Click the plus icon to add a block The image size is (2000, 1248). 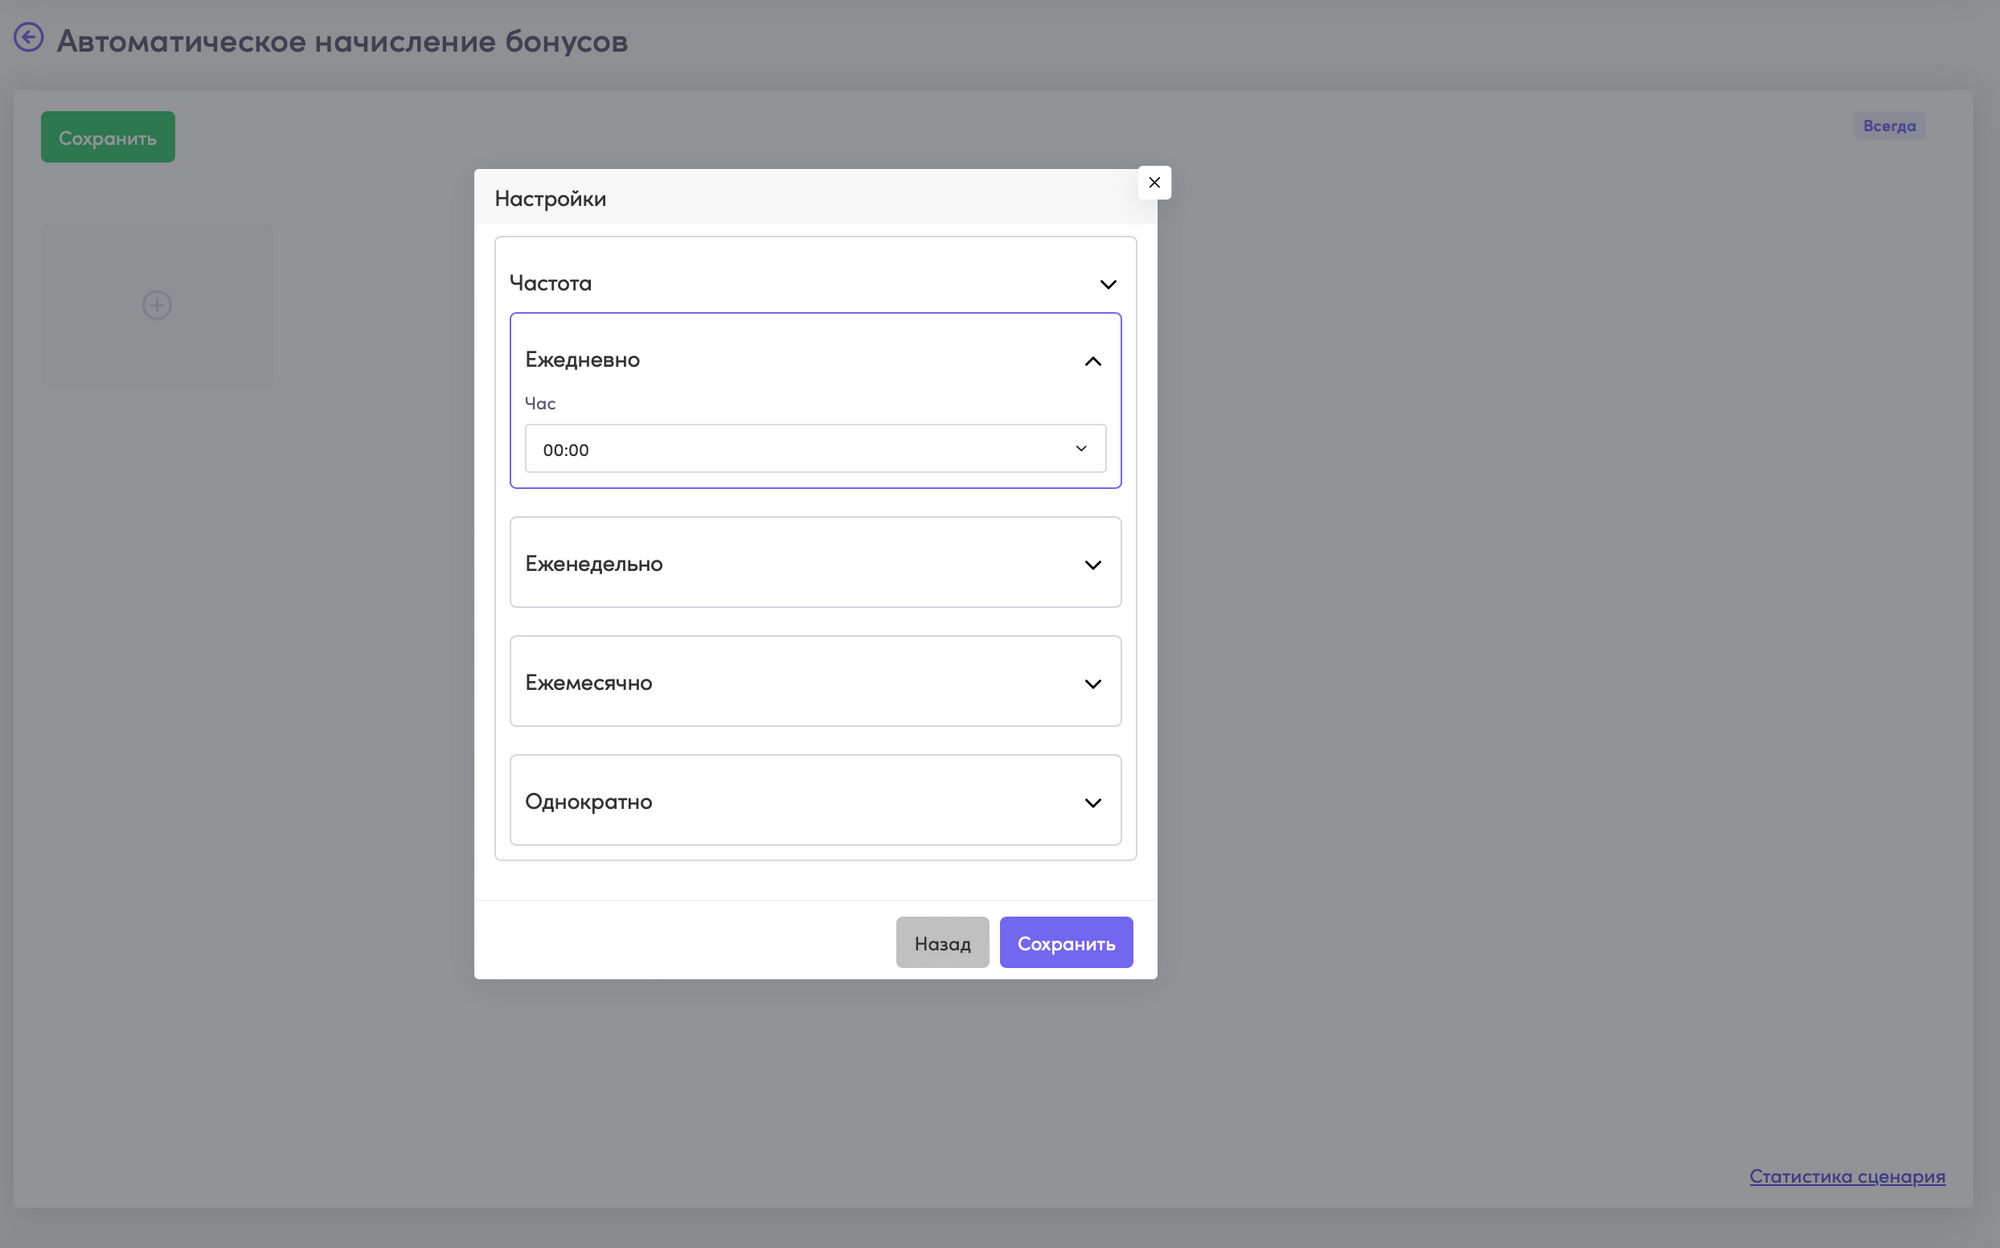pyautogui.click(x=157, y=305)
